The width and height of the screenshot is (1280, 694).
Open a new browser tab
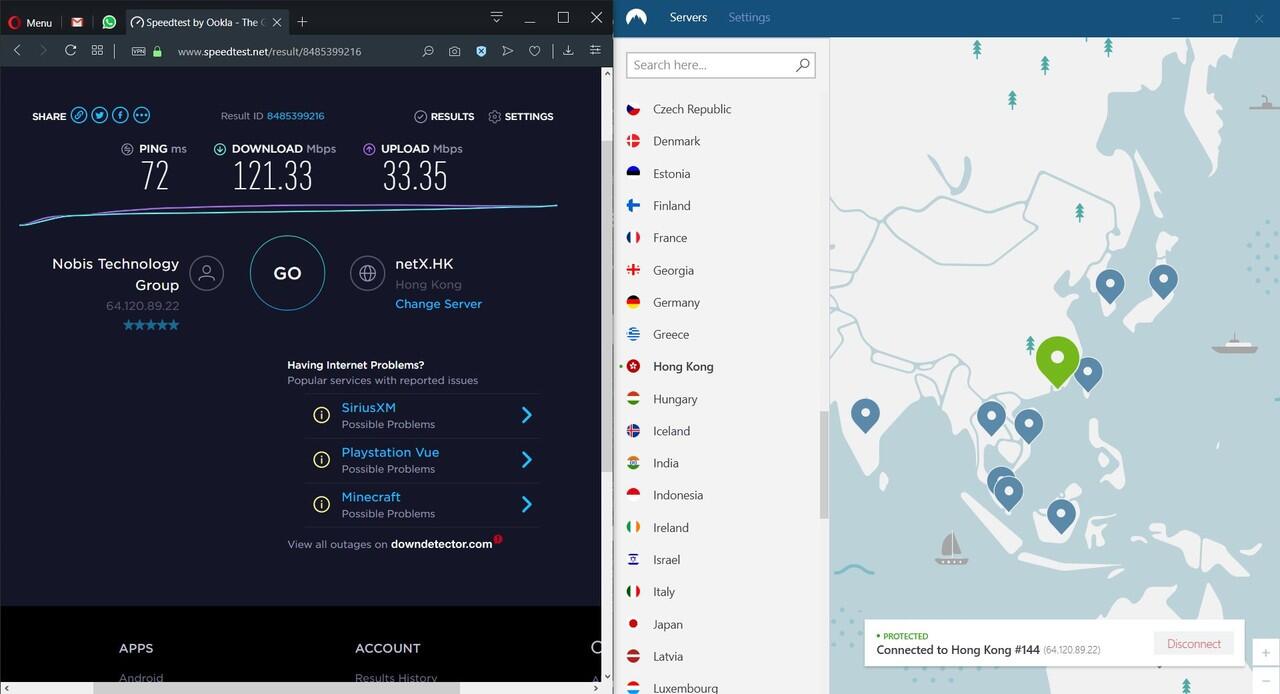[x=302, y=22]
